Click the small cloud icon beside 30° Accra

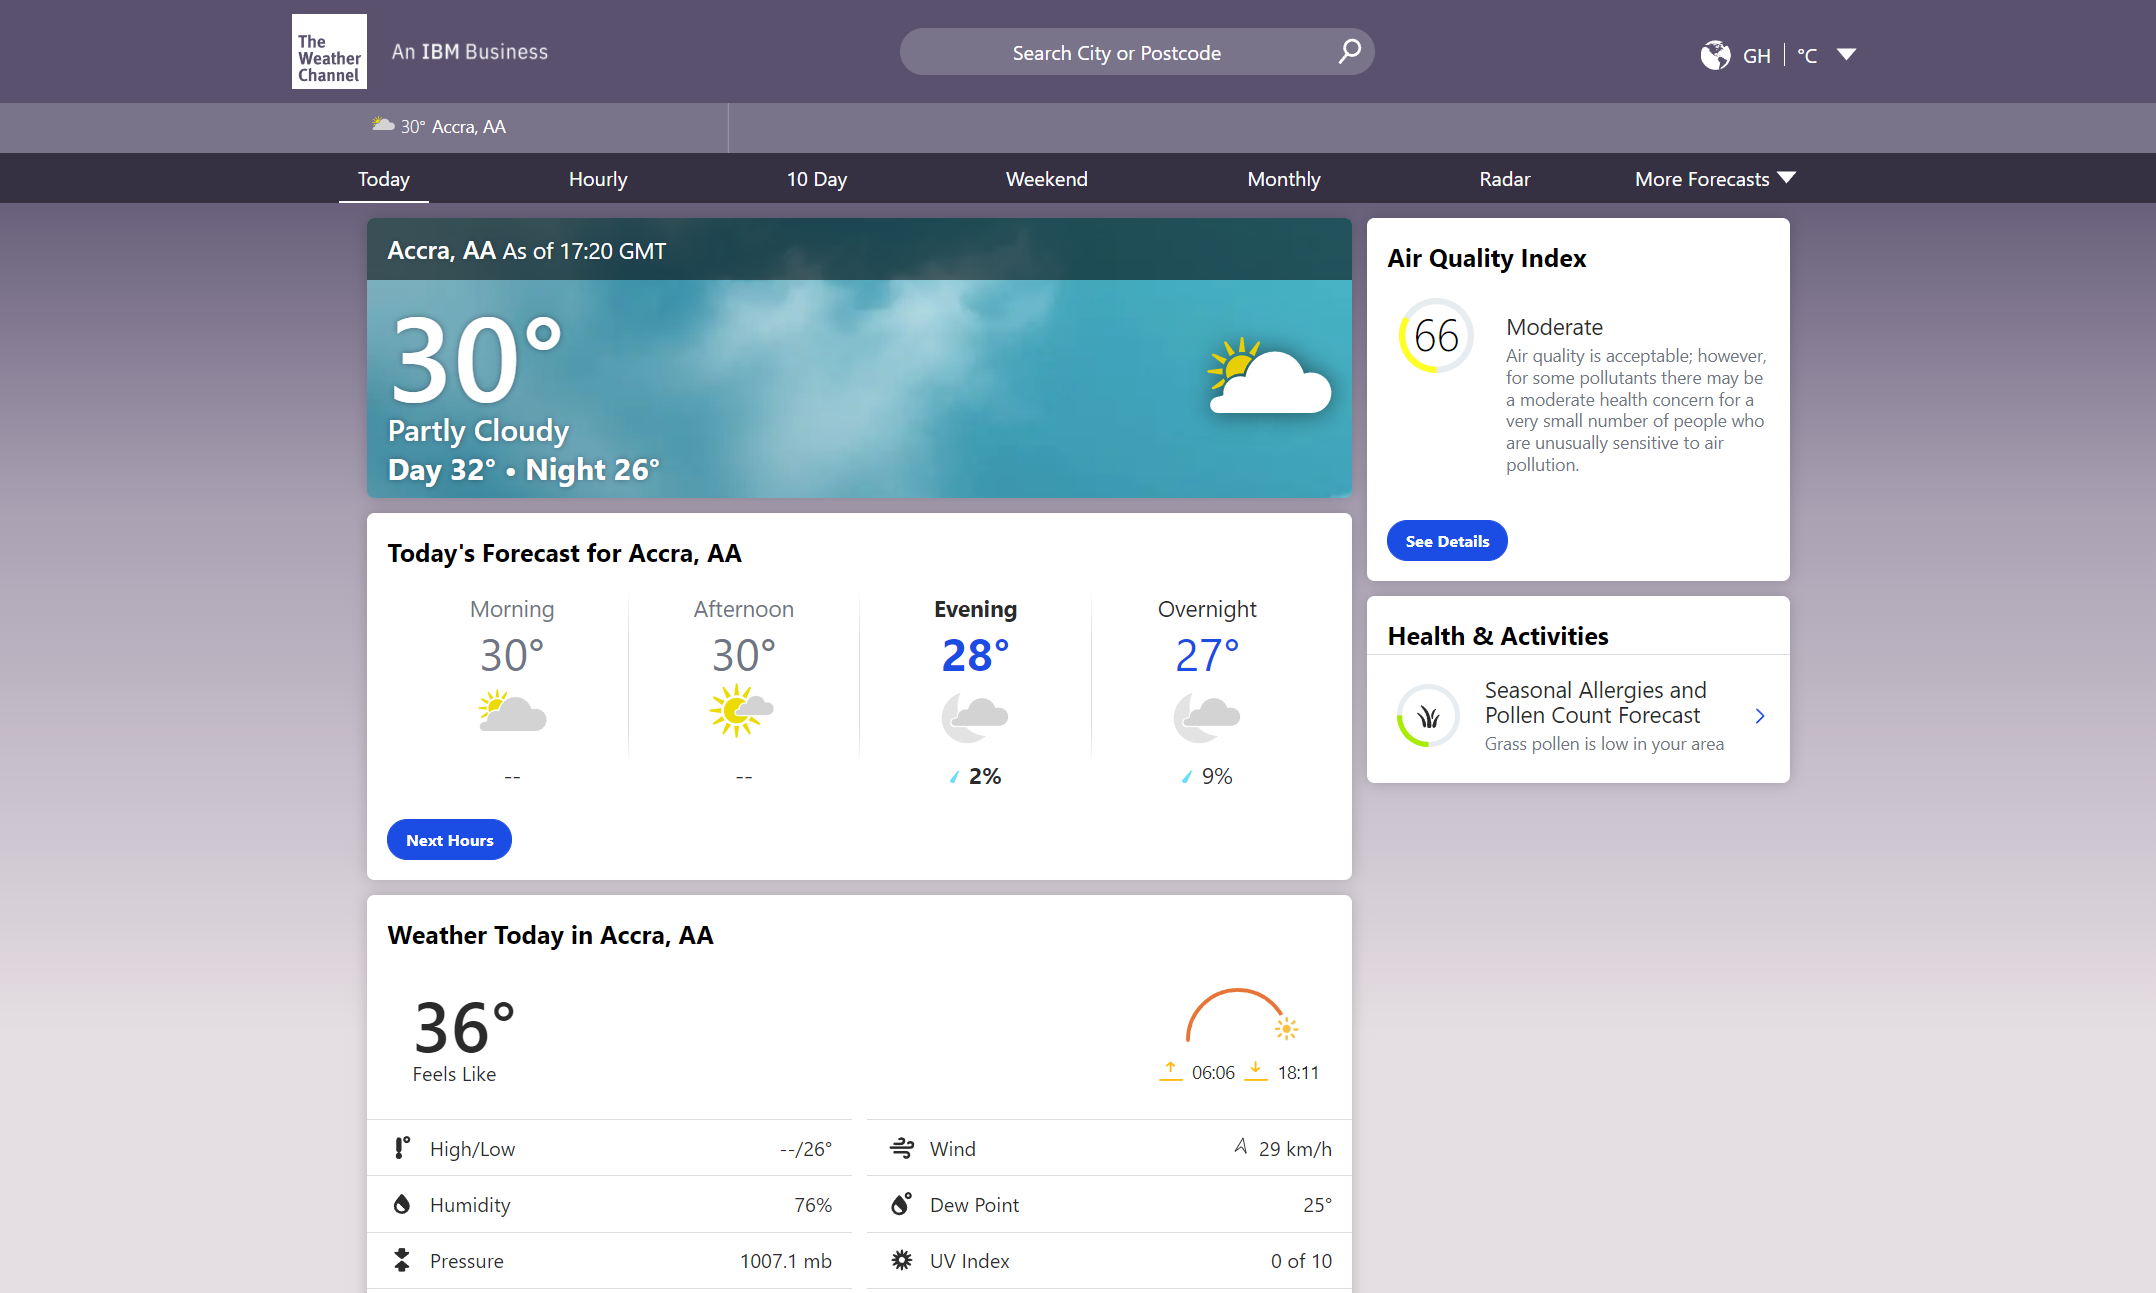(383, 125)
